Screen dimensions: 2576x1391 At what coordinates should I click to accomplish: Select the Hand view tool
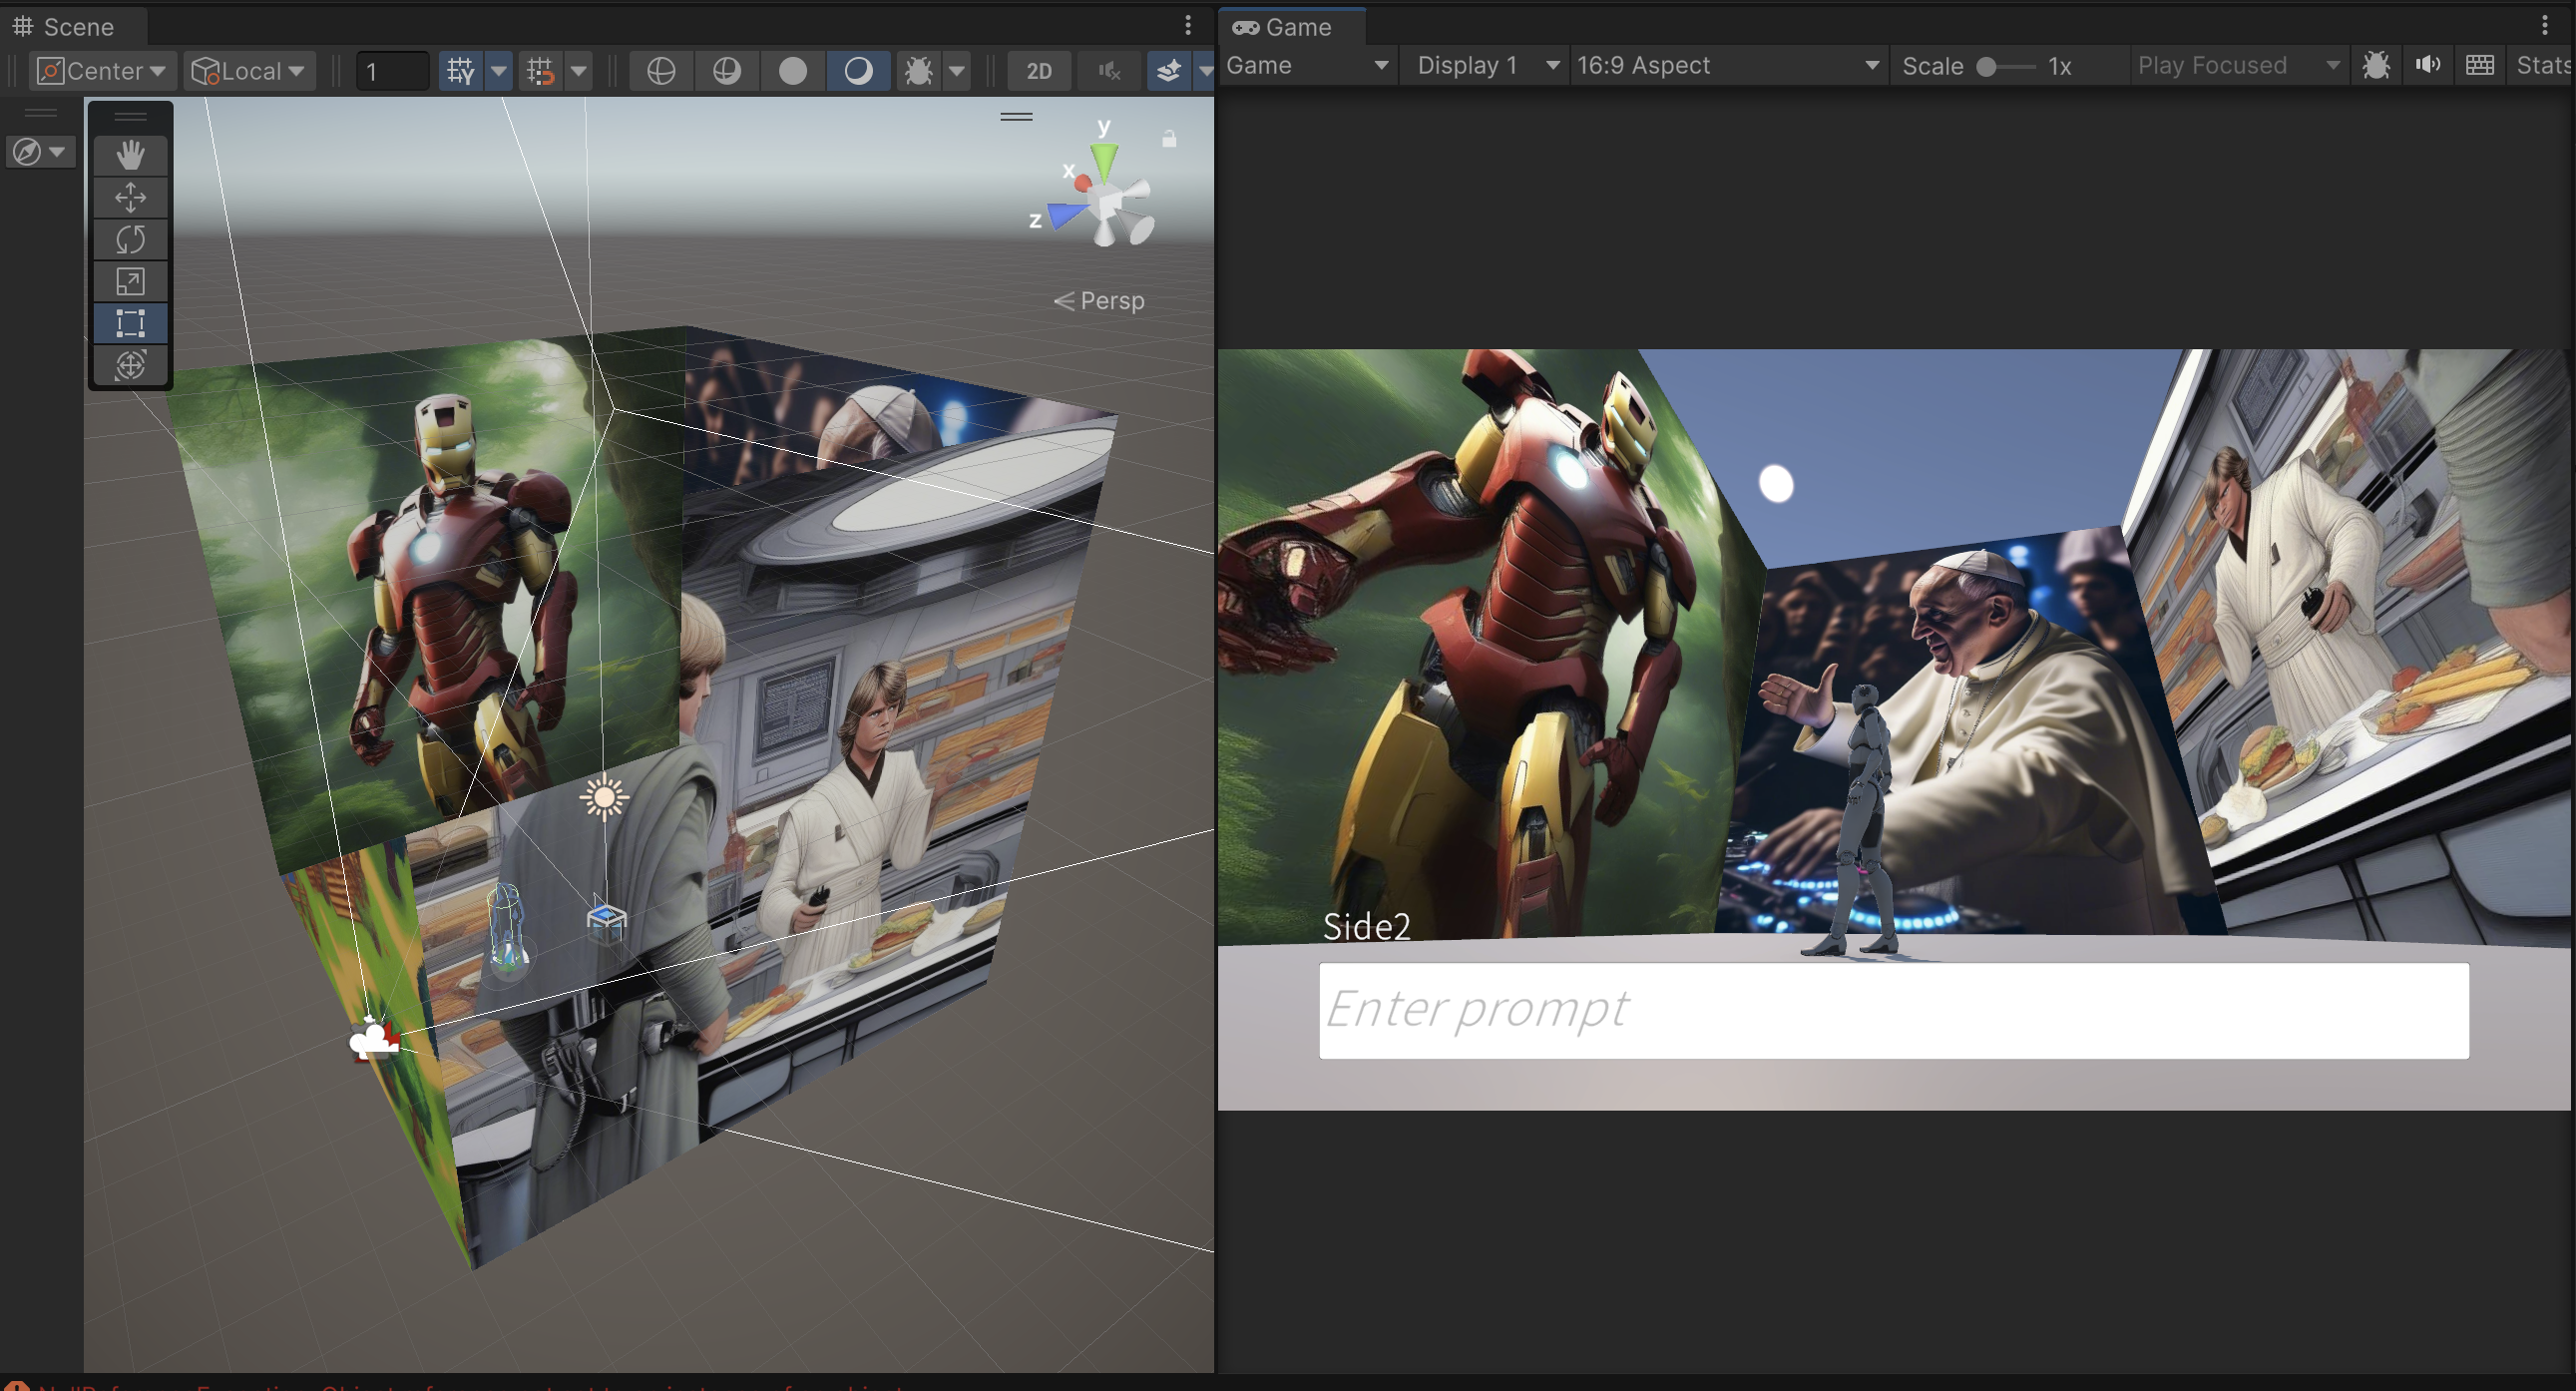coord(130,155)
